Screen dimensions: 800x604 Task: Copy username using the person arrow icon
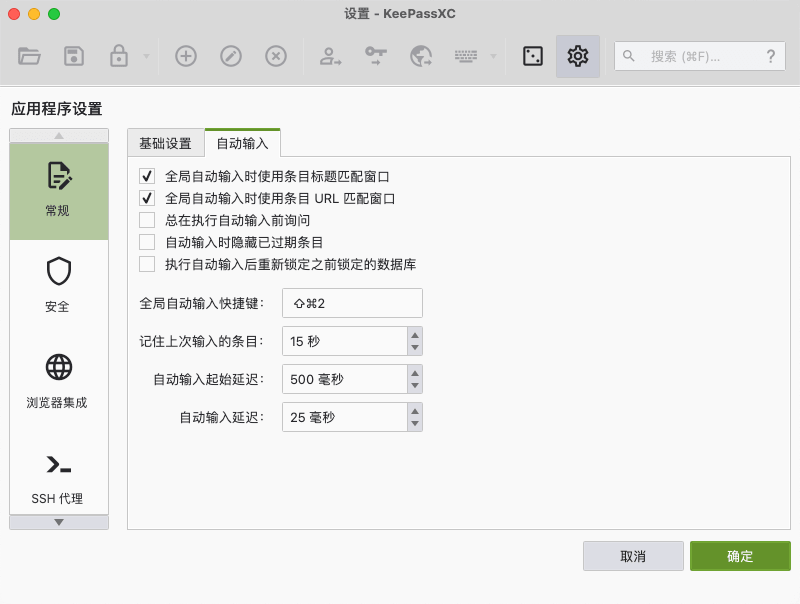330,56
